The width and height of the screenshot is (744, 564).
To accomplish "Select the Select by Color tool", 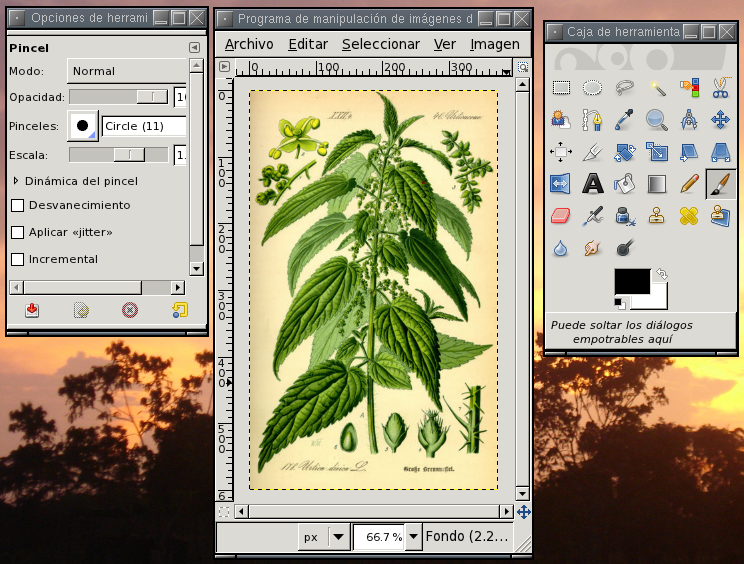I will (x=689, y=88).
